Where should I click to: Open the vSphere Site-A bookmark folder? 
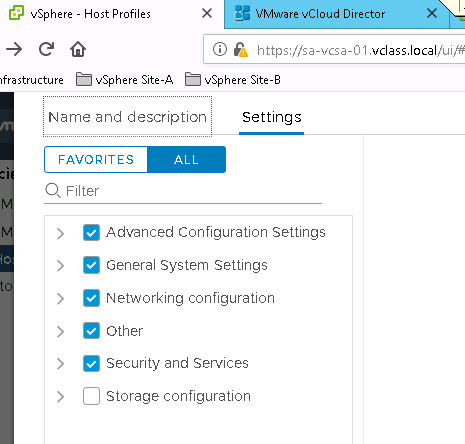(125, 80)
